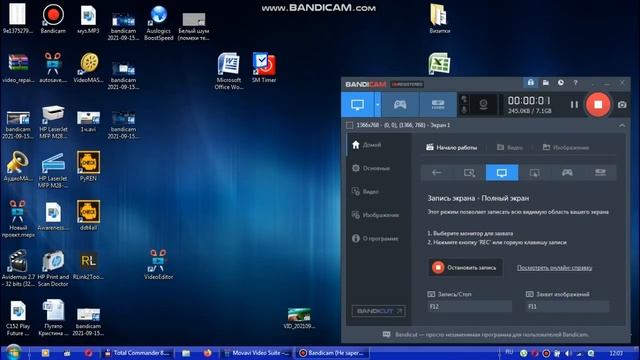Image resolution: width=640 pixels, height=360 pixels.
Task: Select the PyREN desktop icon
Action: pyautogui.click(x=88, y=166)
